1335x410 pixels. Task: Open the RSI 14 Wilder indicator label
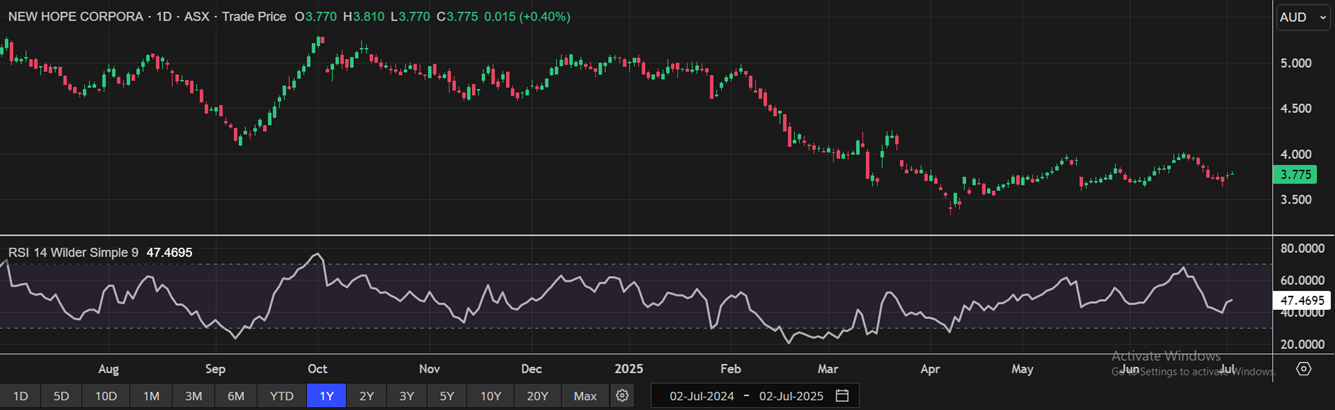(75, 253)
